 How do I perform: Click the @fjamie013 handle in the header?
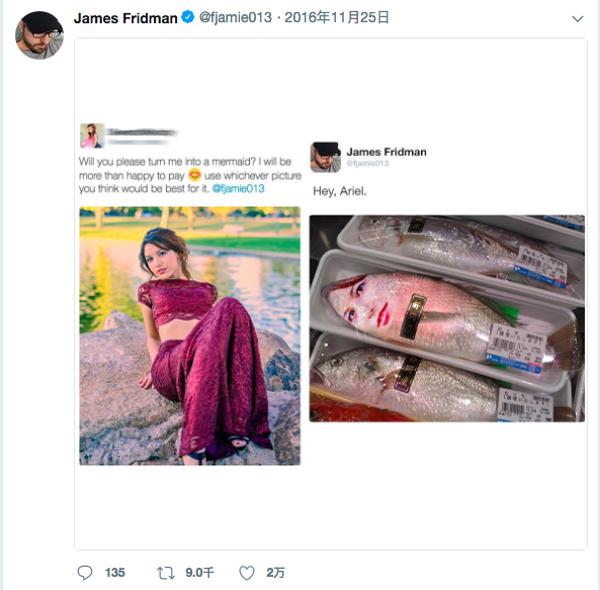[x=235, y=18]
